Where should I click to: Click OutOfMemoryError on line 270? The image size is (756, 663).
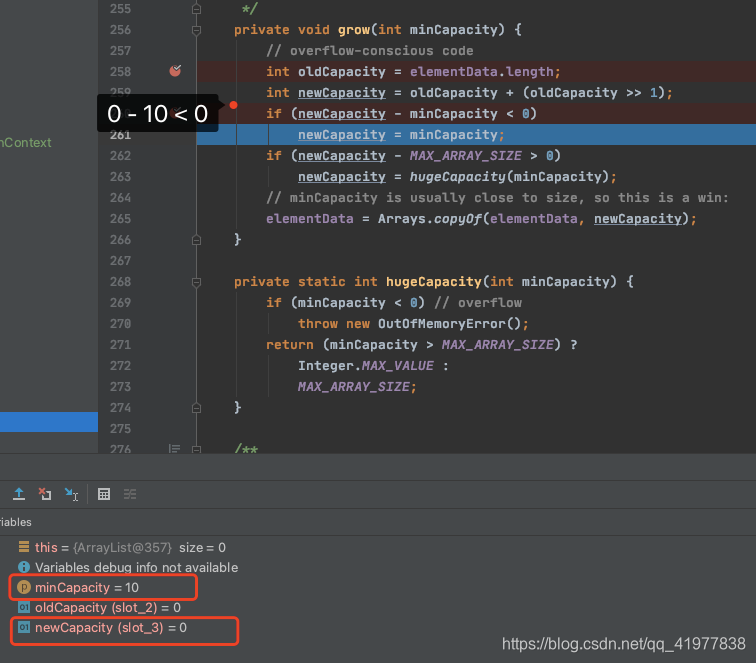point(442,324)
